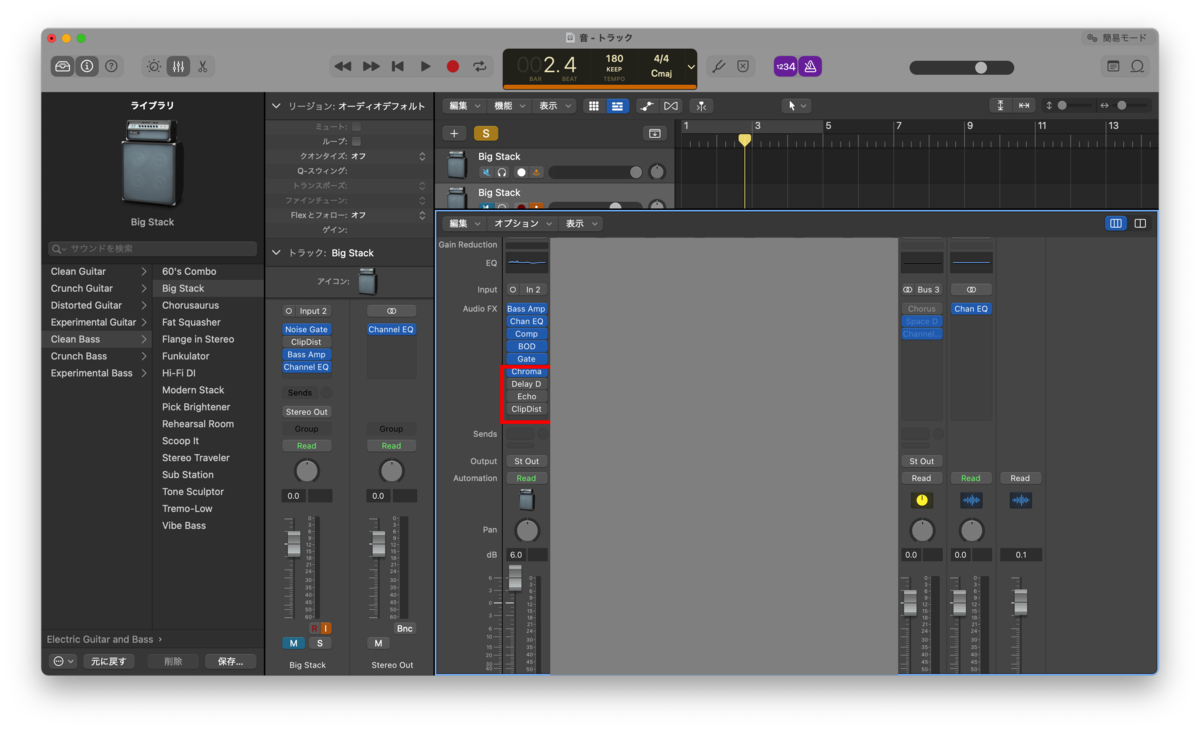Open the クオンタイズ popup stepper
The width and height of the screenshot is (1200, 730).
(x=422, y=156)
